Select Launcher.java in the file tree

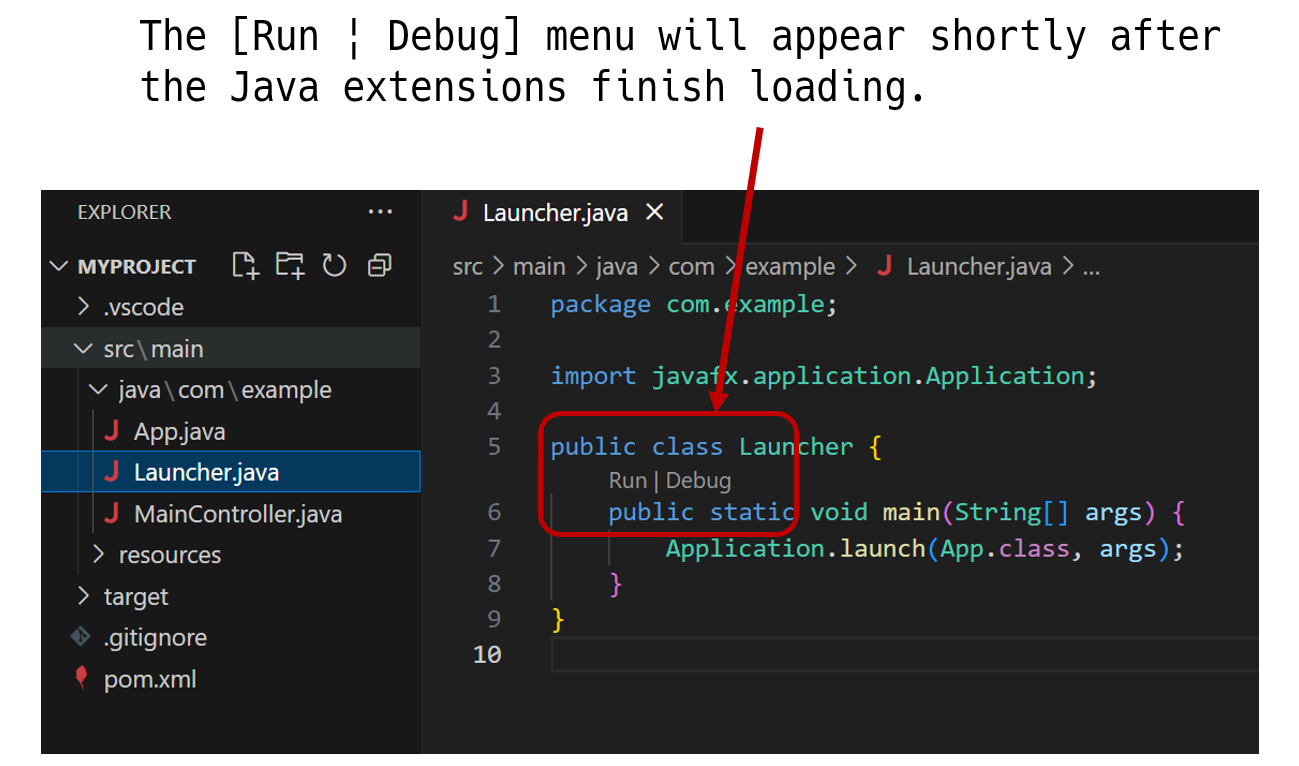point(231,472)
